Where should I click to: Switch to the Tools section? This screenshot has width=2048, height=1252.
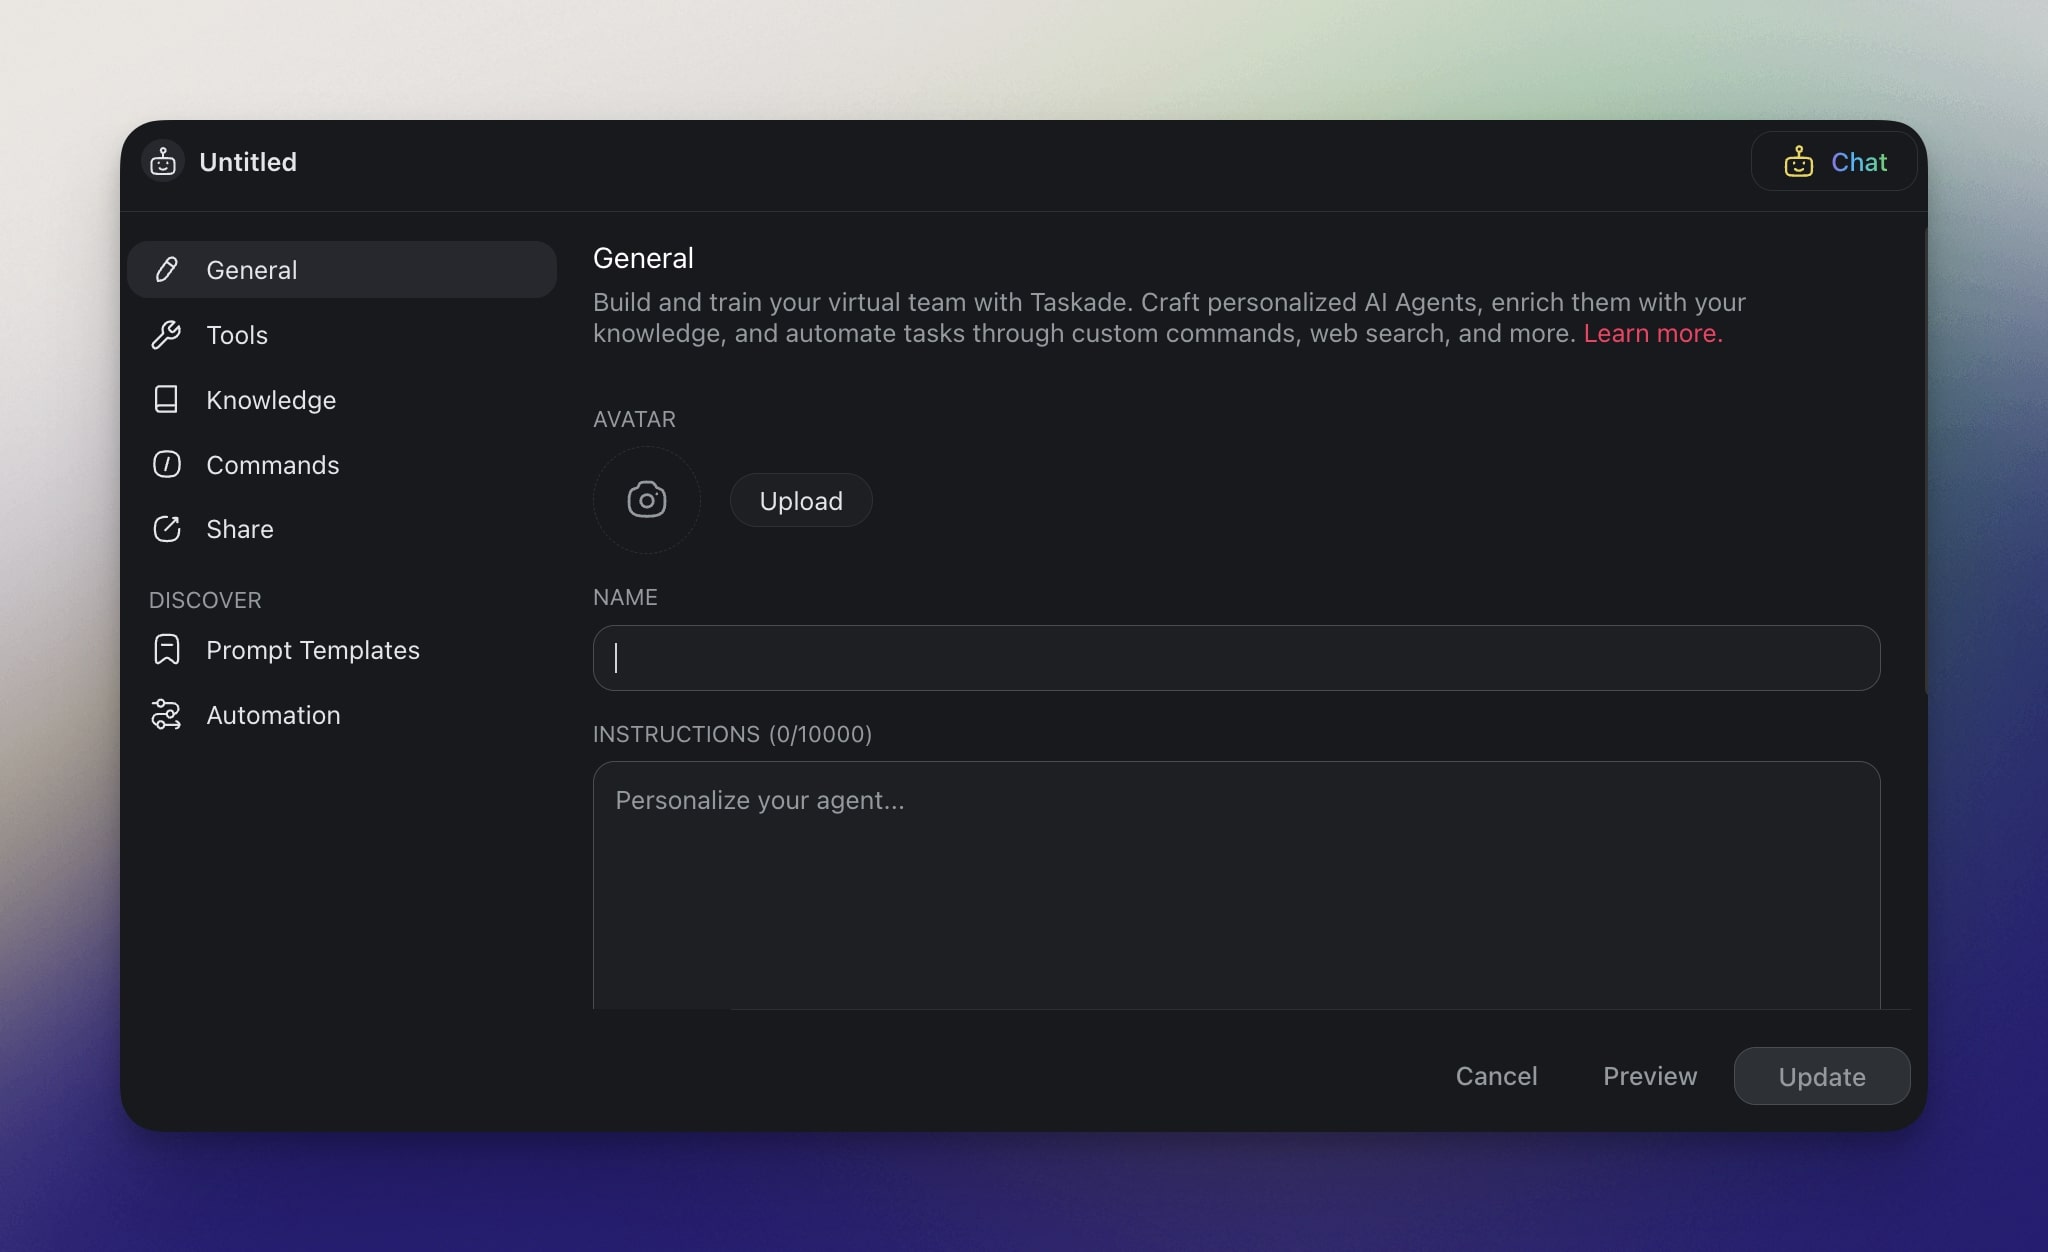tap(237, 335)
